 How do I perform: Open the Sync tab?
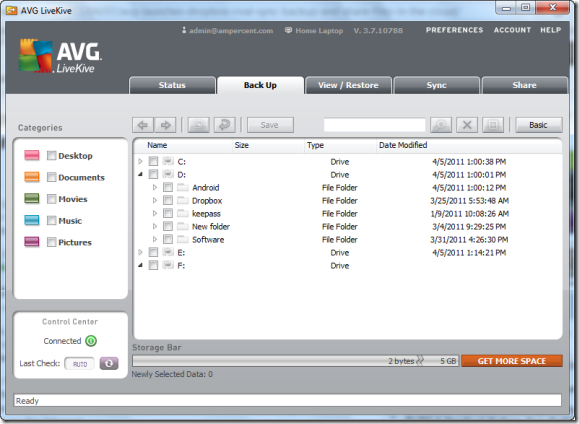[x=436, y=85]
